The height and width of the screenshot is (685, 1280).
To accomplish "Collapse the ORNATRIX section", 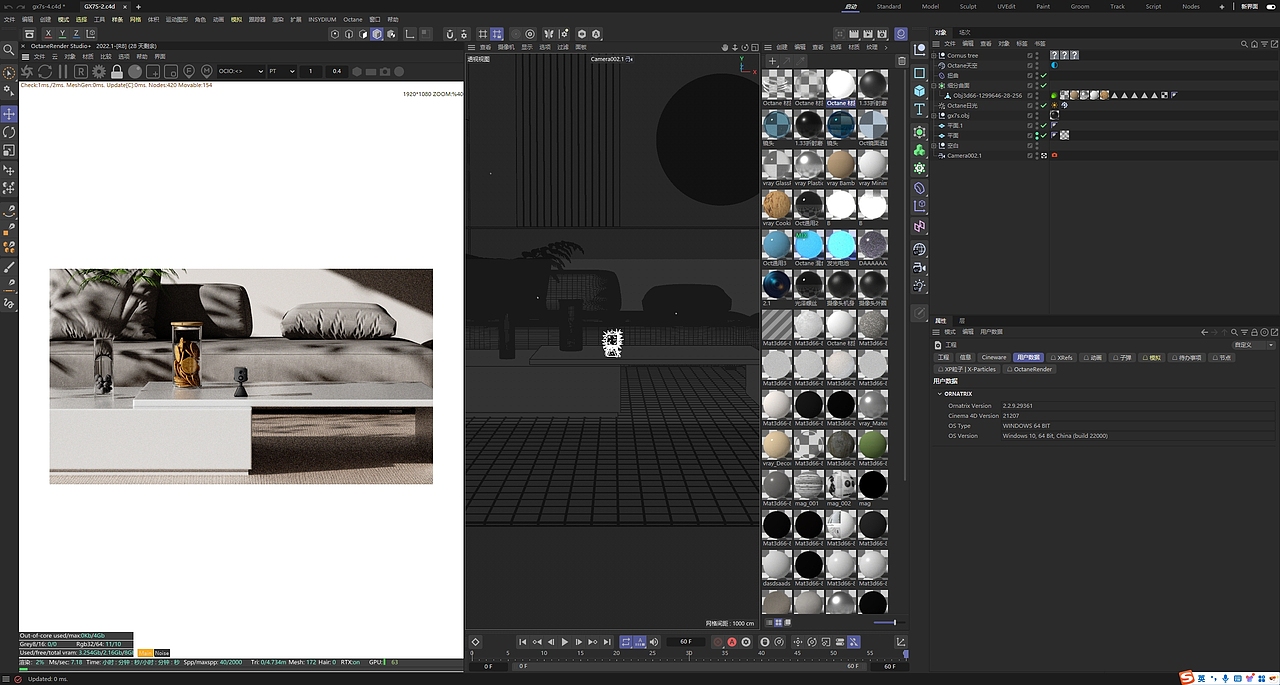I will point(939,394).
